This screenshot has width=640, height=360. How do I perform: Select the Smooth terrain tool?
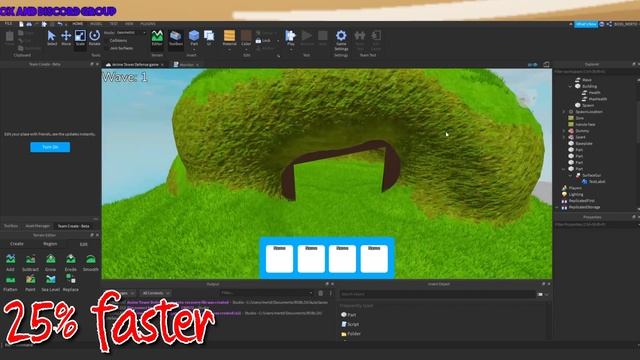[91, 262]
